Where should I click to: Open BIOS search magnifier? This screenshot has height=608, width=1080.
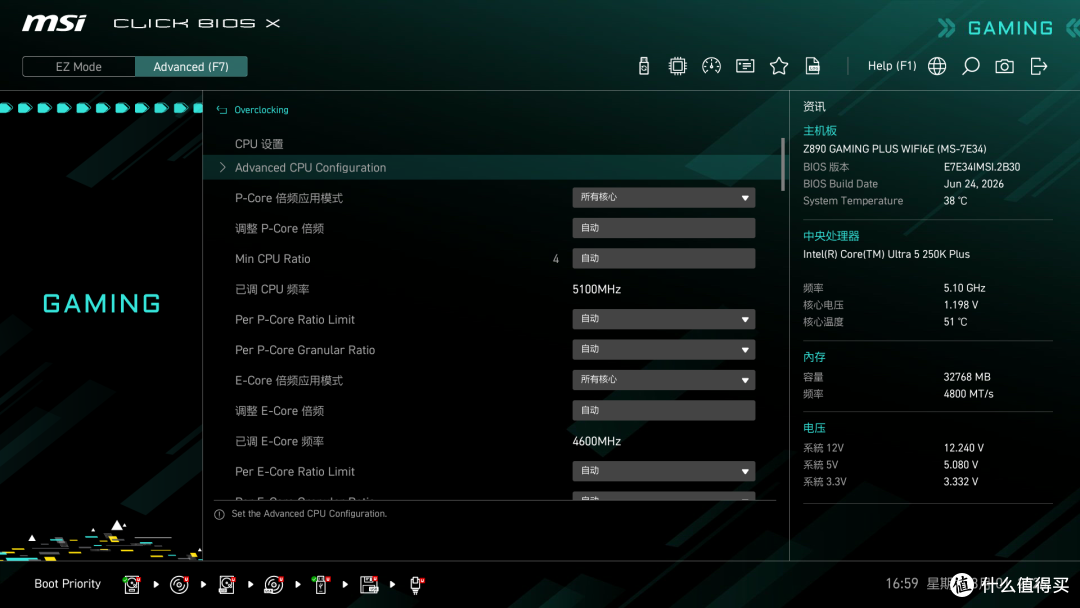point(970,66)
